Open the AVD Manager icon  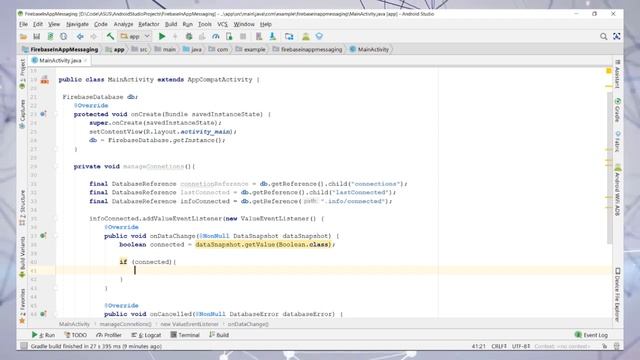pyautogui.click(x=259, y=36)
